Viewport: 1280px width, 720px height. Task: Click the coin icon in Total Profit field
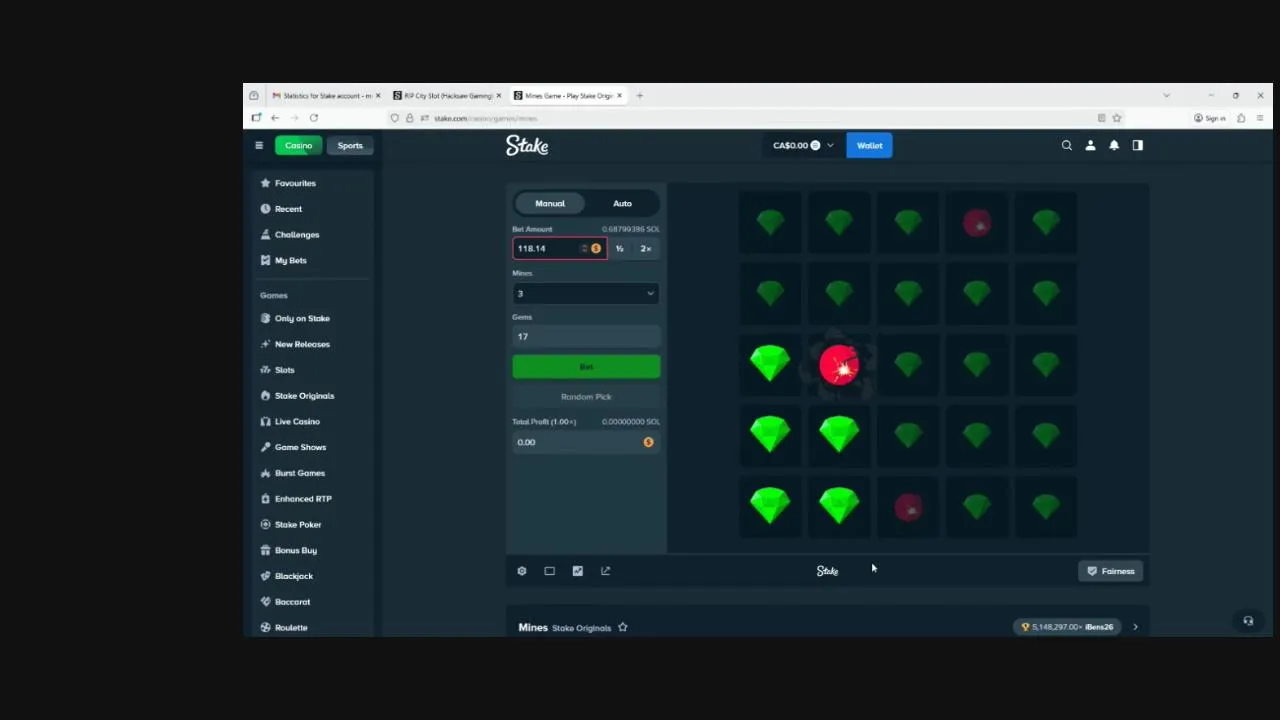click(x=648, y=442)
